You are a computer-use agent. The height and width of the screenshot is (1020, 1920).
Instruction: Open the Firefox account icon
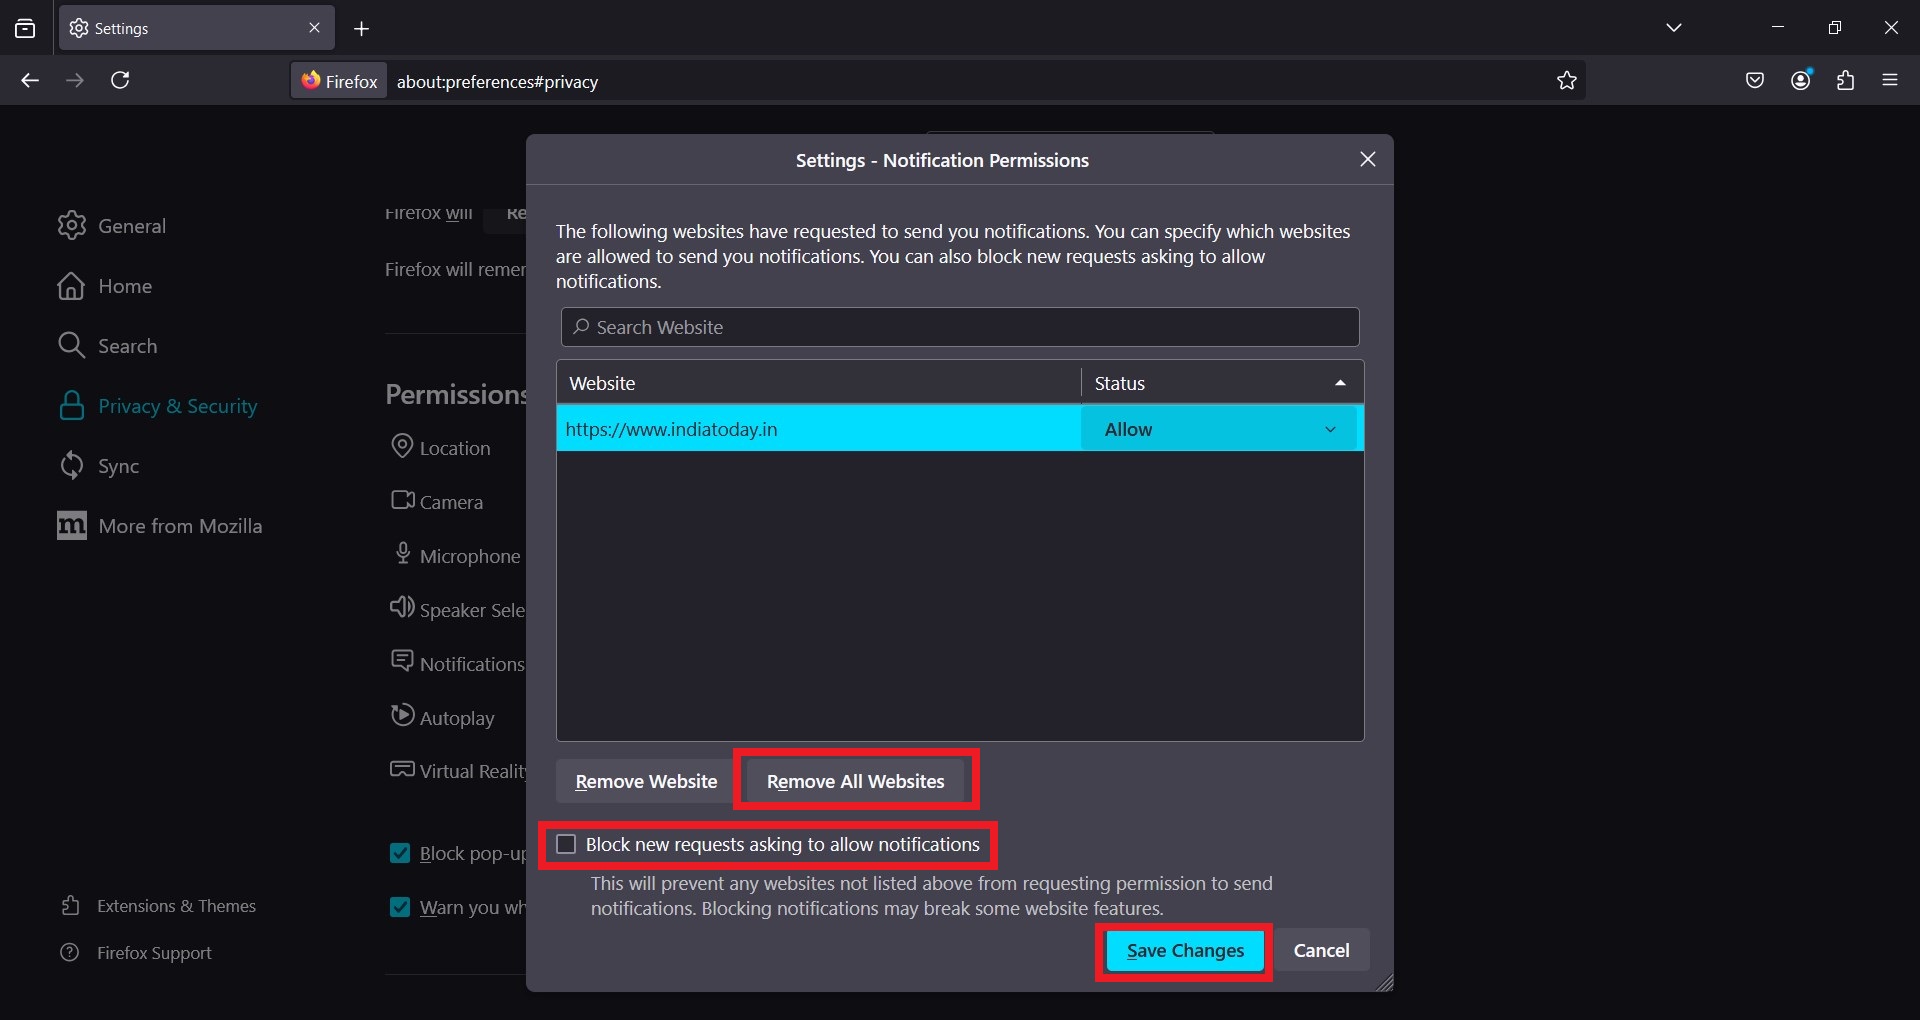pyautogui.click(x=1801, y=80)
